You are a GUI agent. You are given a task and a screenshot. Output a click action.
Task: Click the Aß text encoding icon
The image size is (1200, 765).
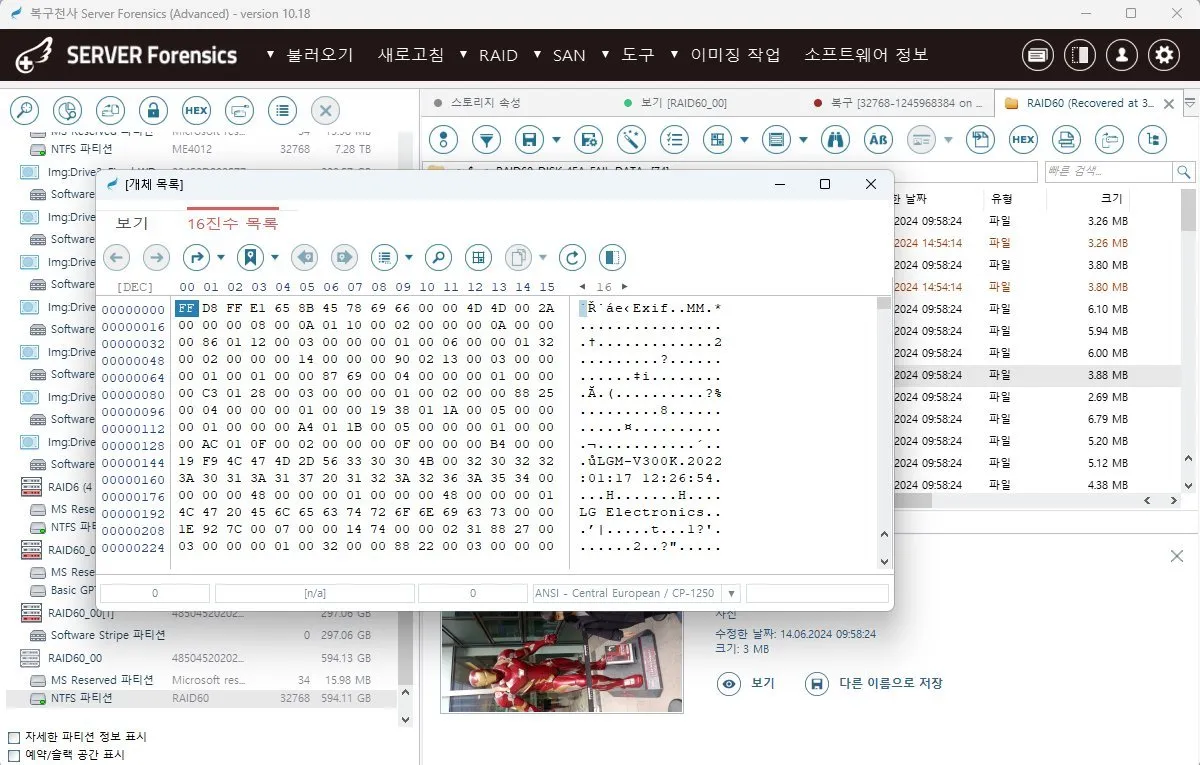pos(878,139)
